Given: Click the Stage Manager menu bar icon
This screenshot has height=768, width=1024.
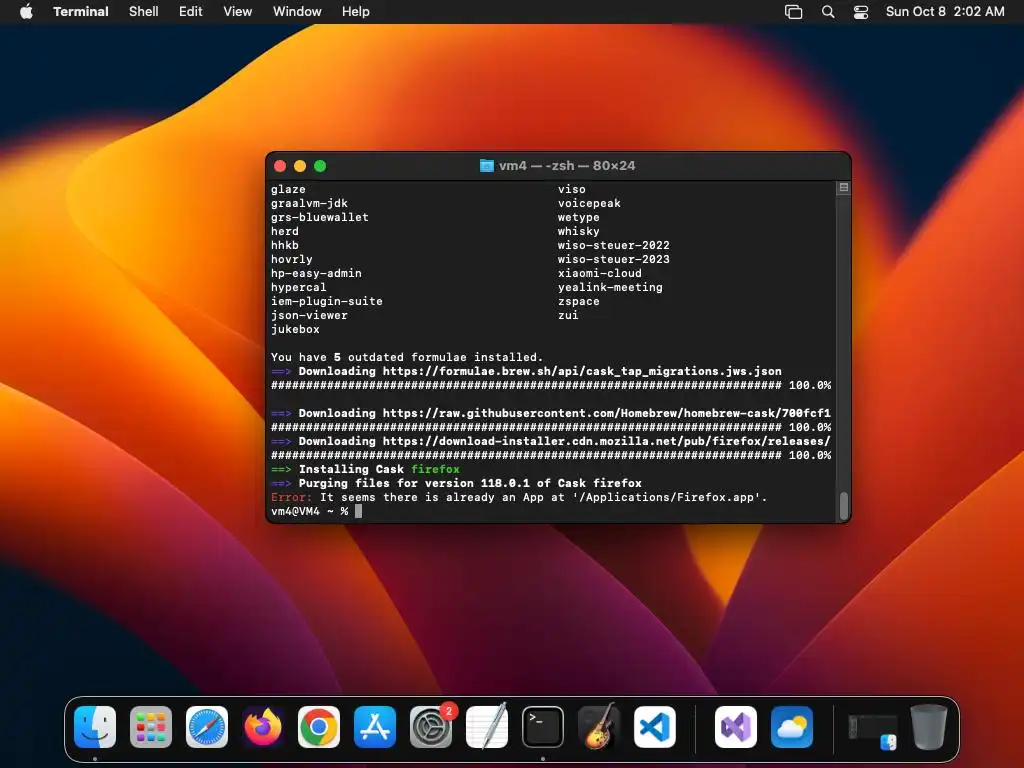Looking at the screenshot, I should coord(793,12).
